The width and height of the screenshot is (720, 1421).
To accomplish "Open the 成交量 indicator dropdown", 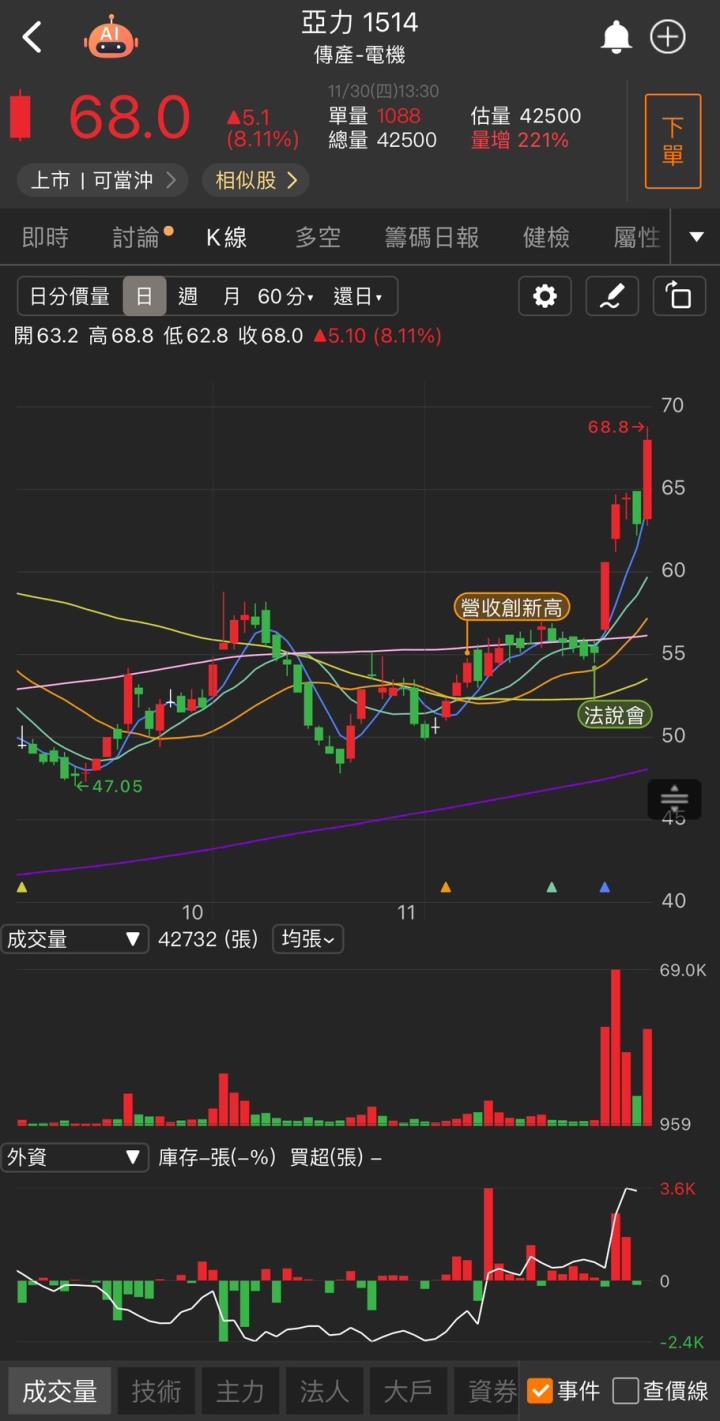I will pos(75,939).
